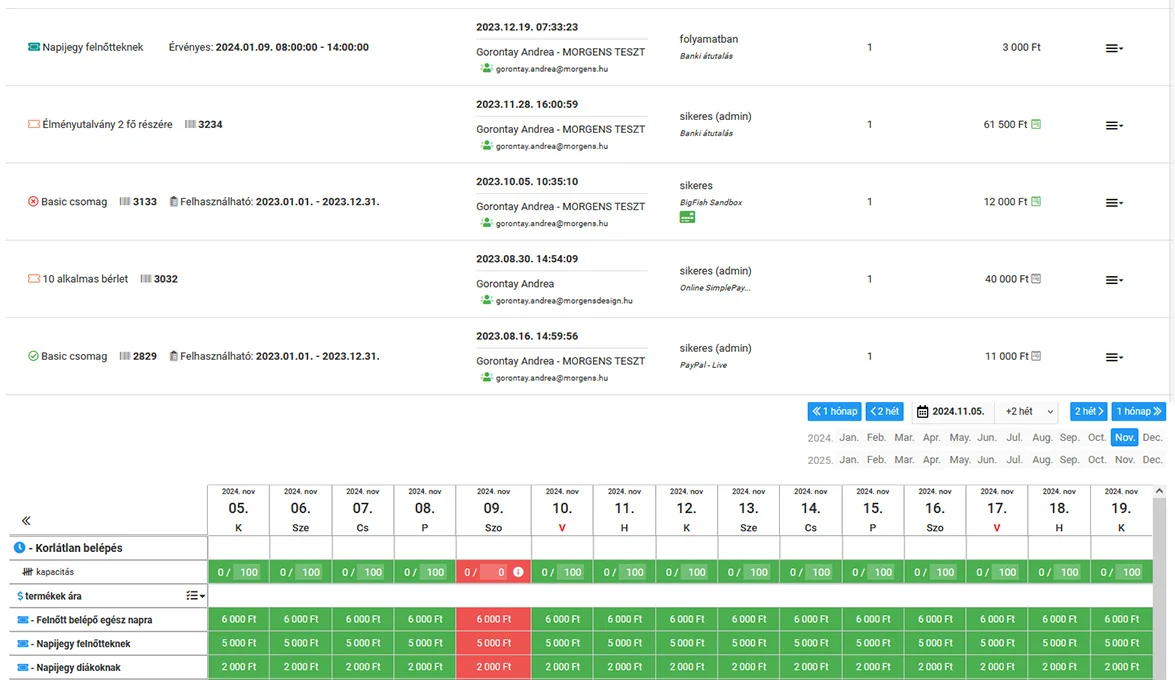The image size is (1175, 680).
Task: Select 2024 Dec. month tab
Action: 1153,437
